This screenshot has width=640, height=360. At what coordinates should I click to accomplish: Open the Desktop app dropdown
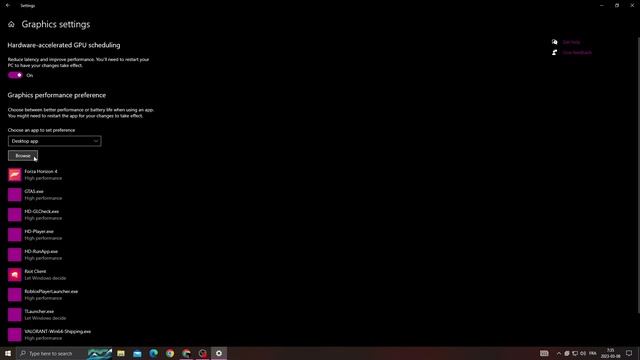55,141
